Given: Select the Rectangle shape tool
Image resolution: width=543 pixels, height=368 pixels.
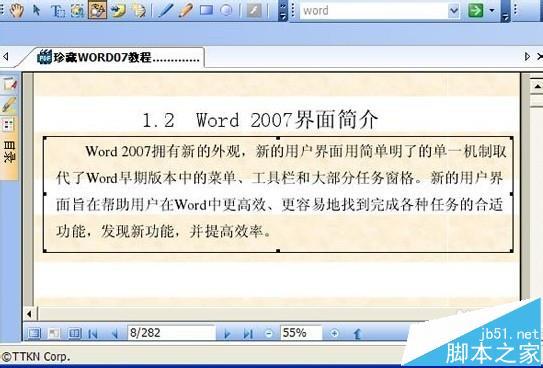Looking at the screenshot, I should coord(206,10).
